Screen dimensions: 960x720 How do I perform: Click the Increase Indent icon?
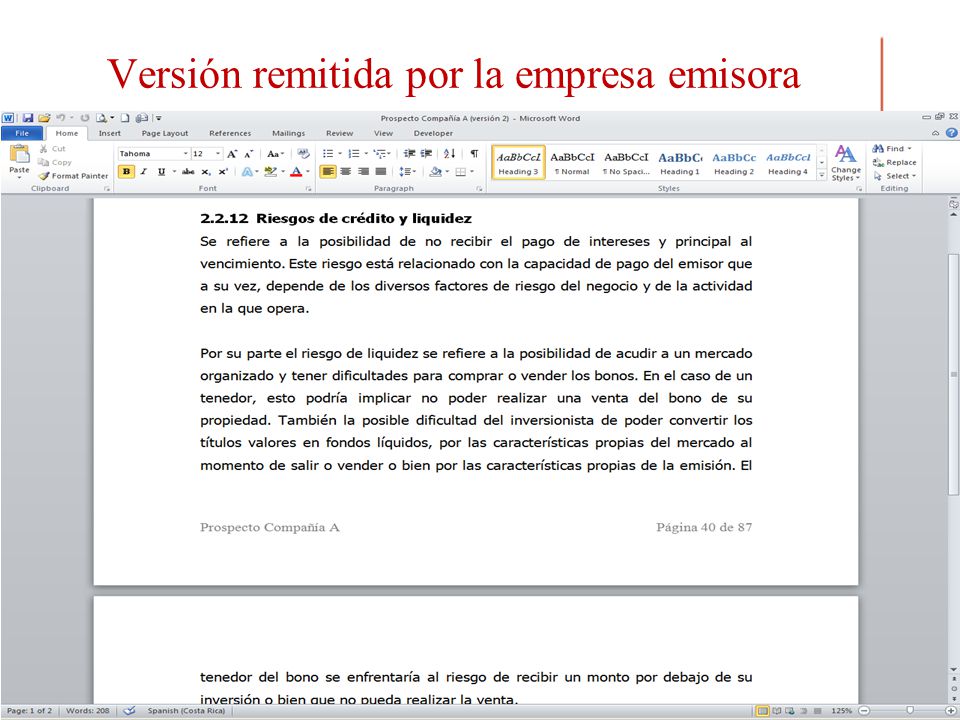(426, 154)
